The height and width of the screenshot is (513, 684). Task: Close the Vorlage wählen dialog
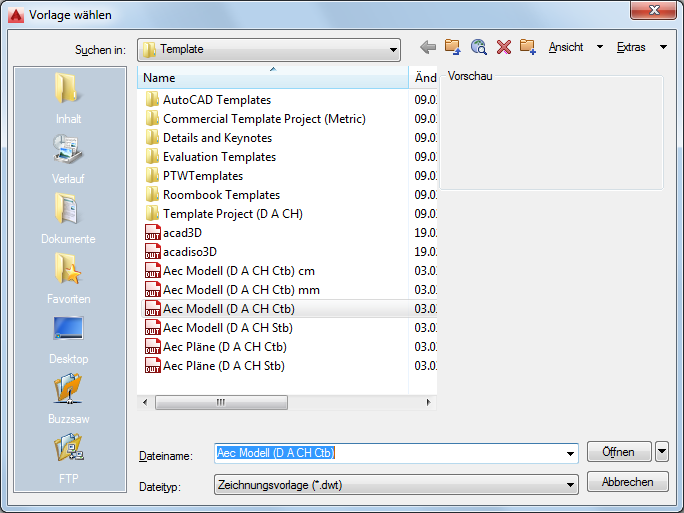click(x=653, y=10)
